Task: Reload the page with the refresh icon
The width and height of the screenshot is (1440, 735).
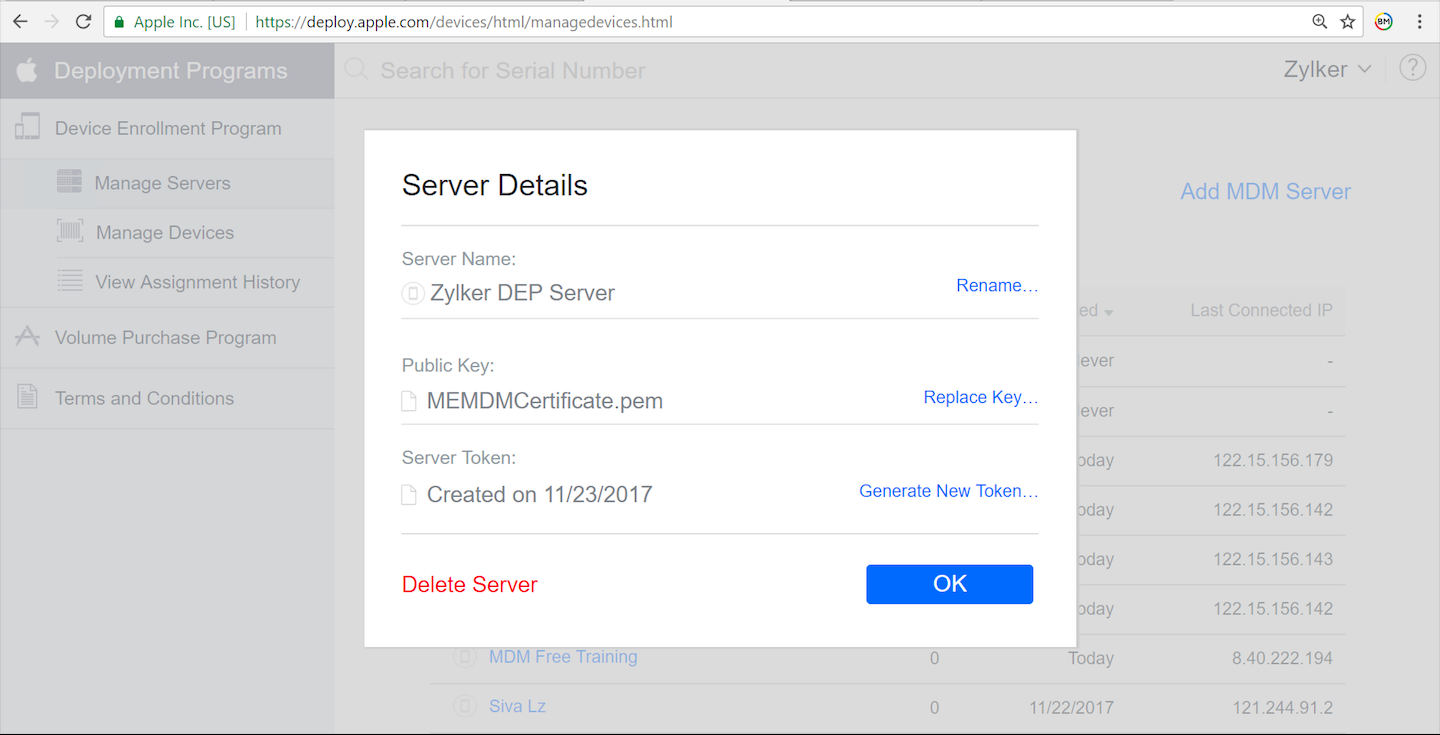Action: tap(84, 21)
